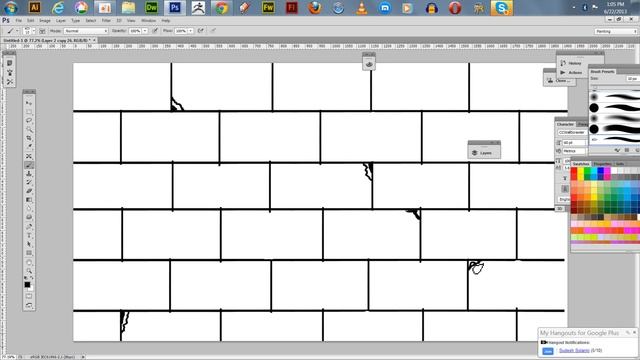Select the Path Selection tool

[29, 244]
